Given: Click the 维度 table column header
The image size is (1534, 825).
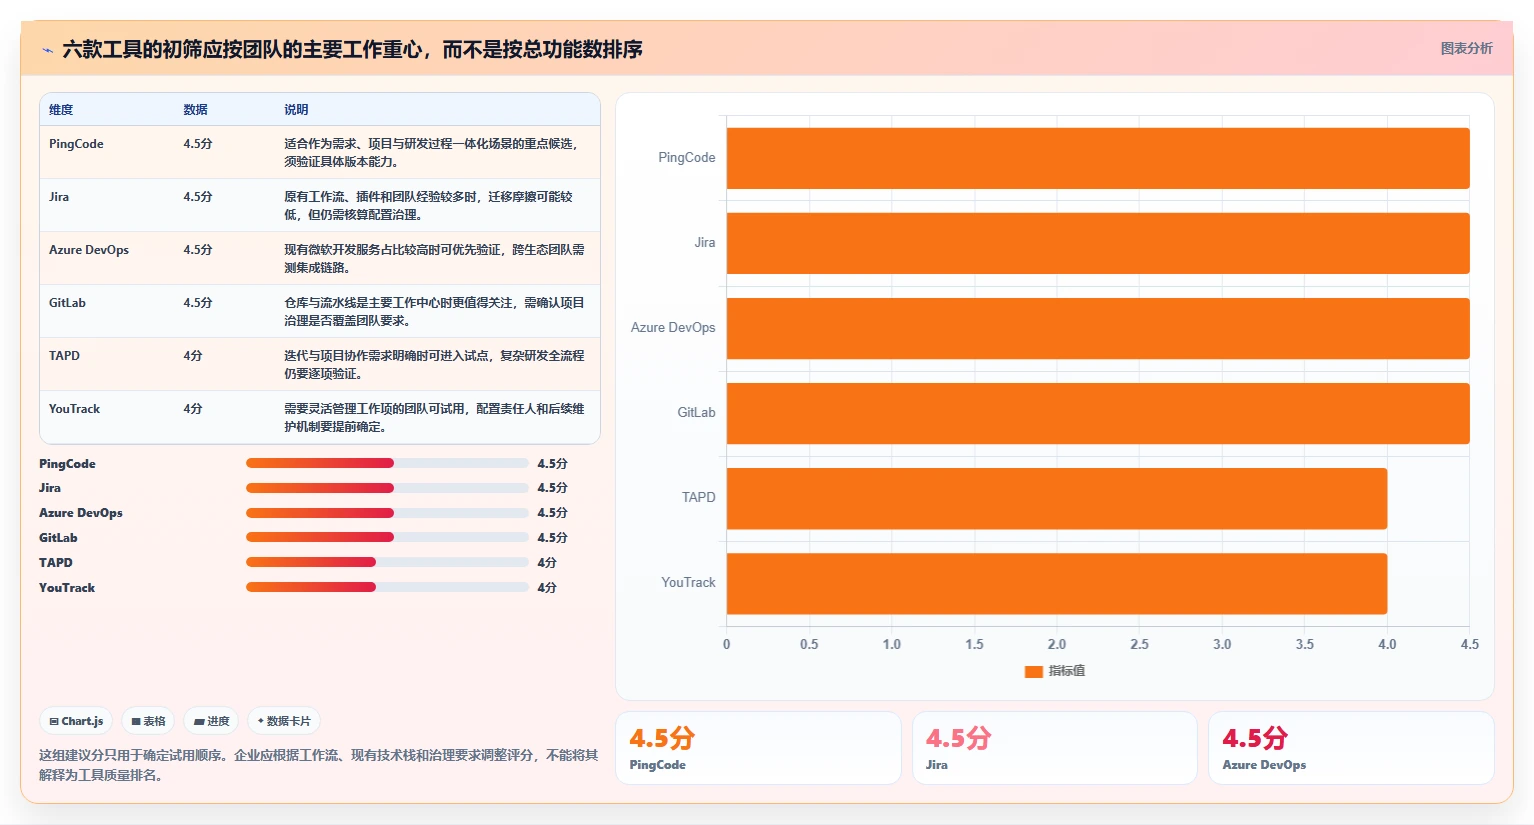Looking at the screenshot, I should click(x=61, y=110).
